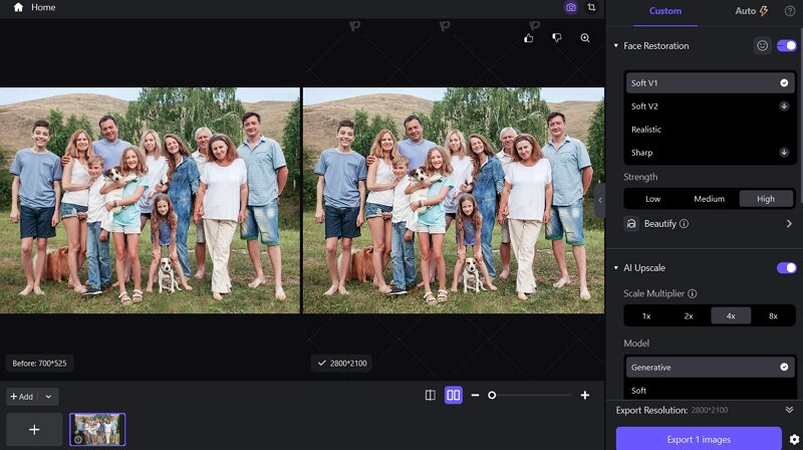
Task: Toggle AI Upscale switch
Action: tap(787, 268)
